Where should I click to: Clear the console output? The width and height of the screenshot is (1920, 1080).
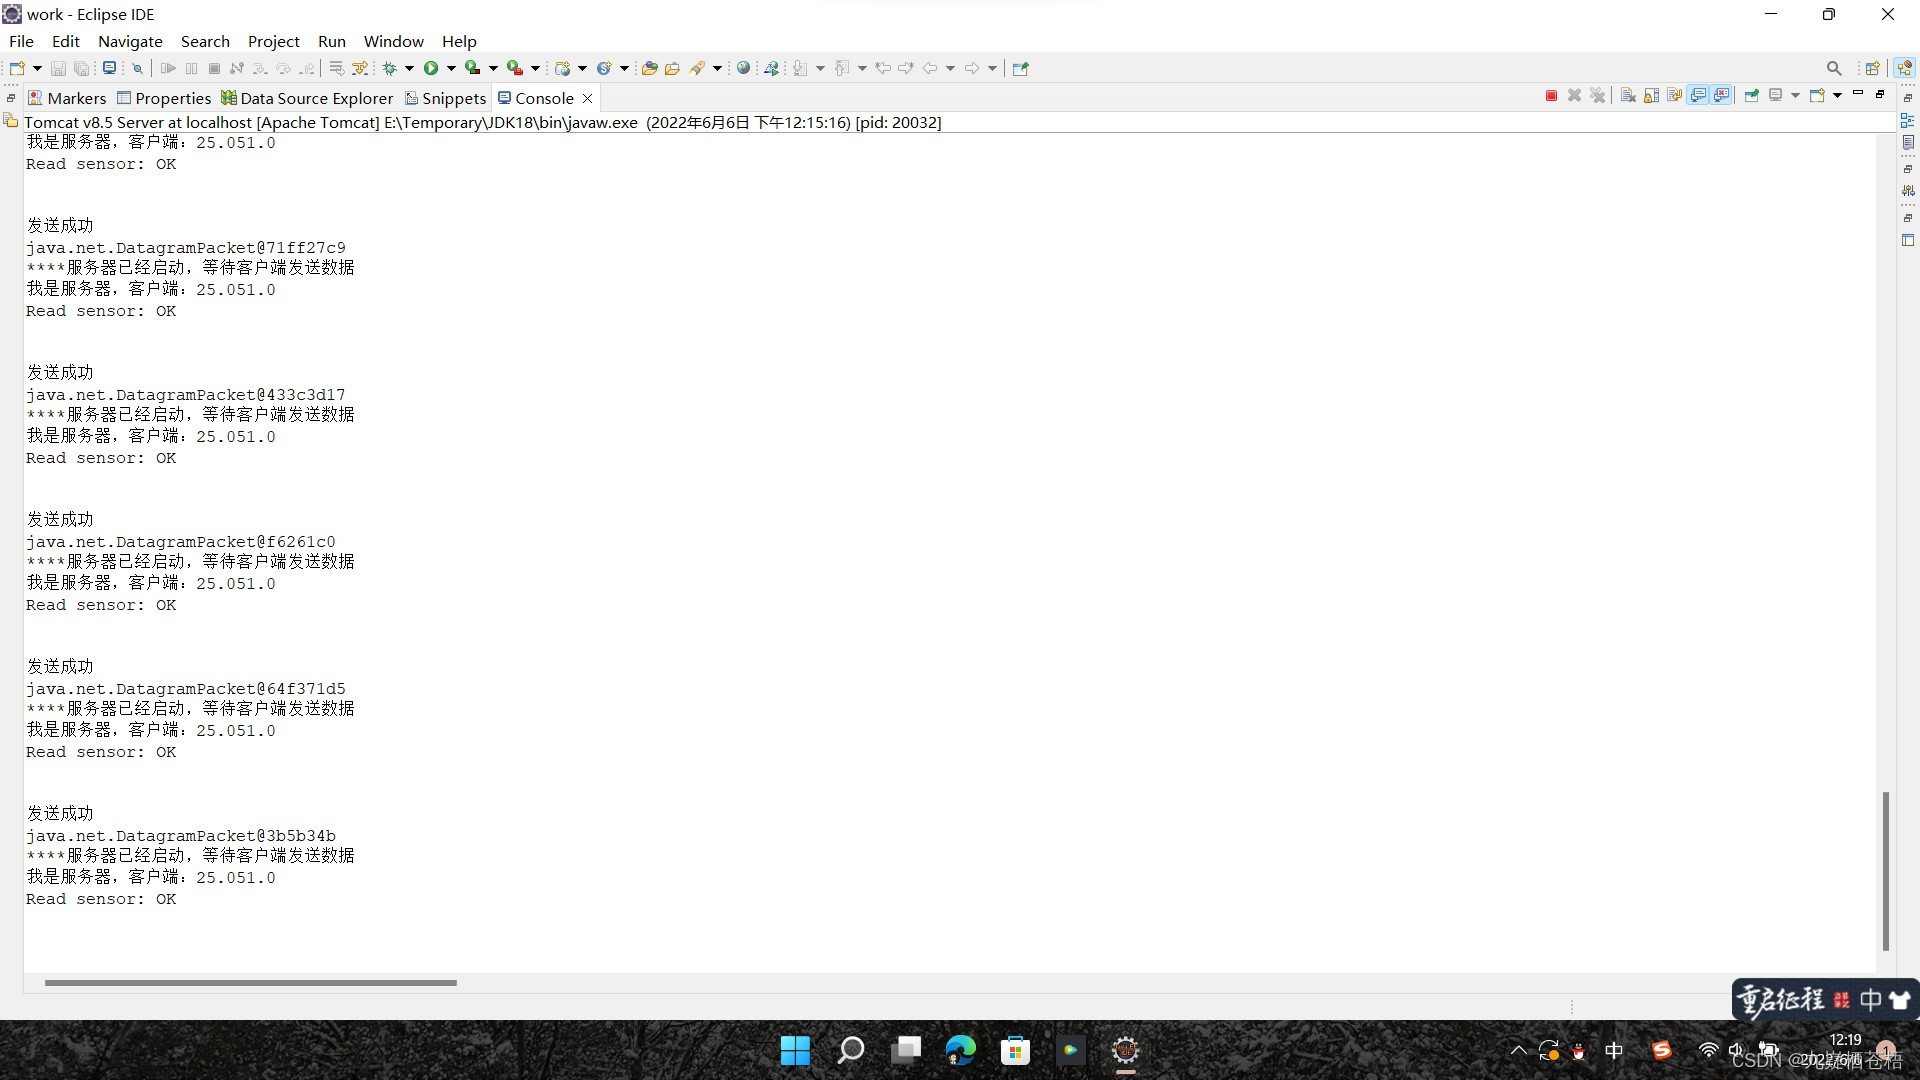1628,96
